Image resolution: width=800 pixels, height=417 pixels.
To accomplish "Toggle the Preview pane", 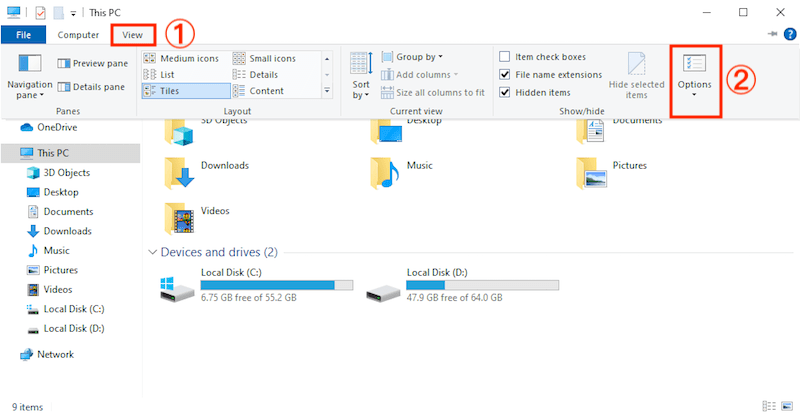I will [x=93, y=63].
